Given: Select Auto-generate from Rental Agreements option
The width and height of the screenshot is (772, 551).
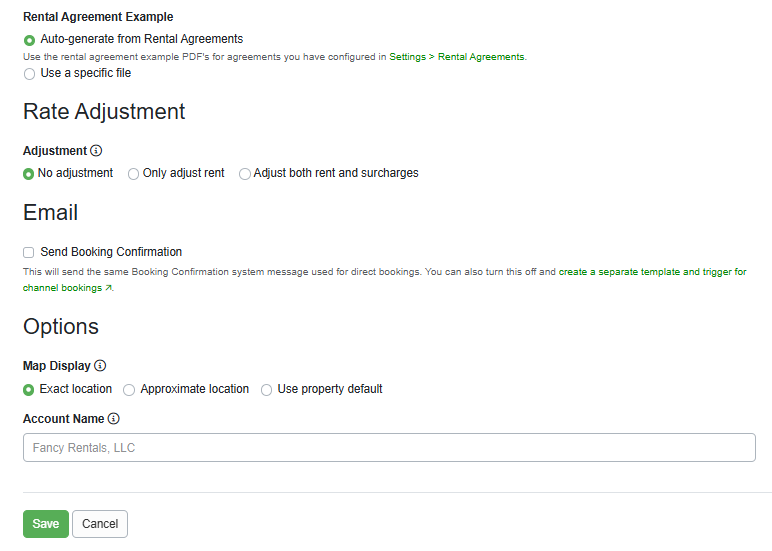Looking at the screenshot, I should tap(30, 40).
